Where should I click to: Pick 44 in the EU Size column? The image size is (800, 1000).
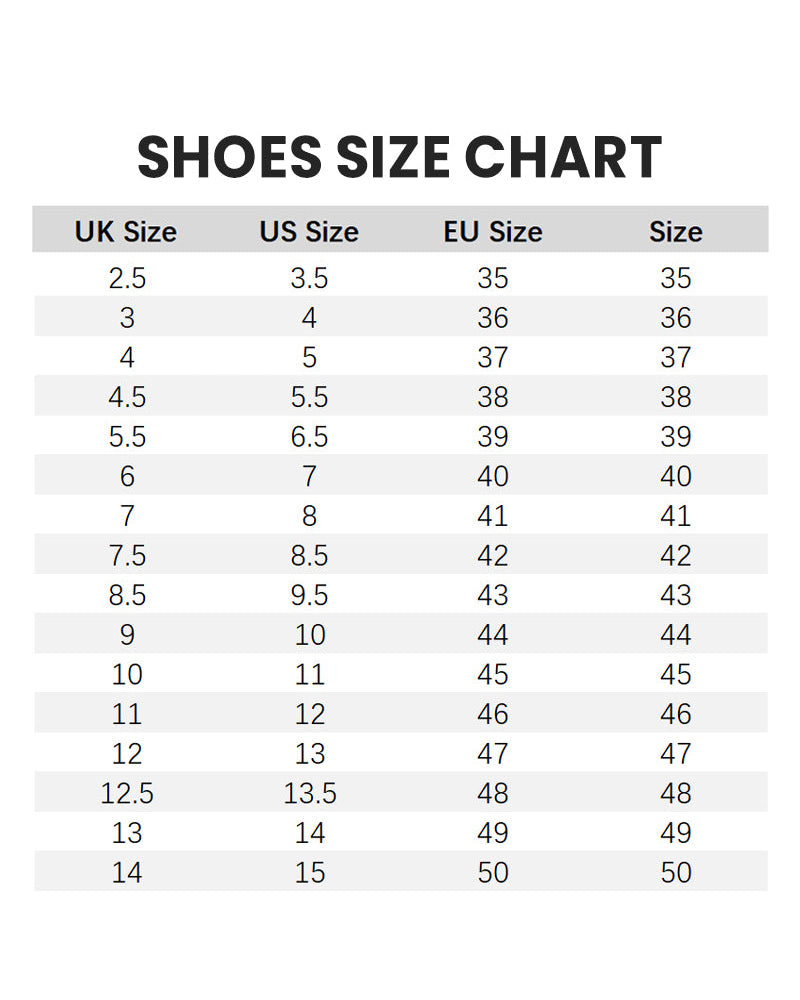click(493, 635)
